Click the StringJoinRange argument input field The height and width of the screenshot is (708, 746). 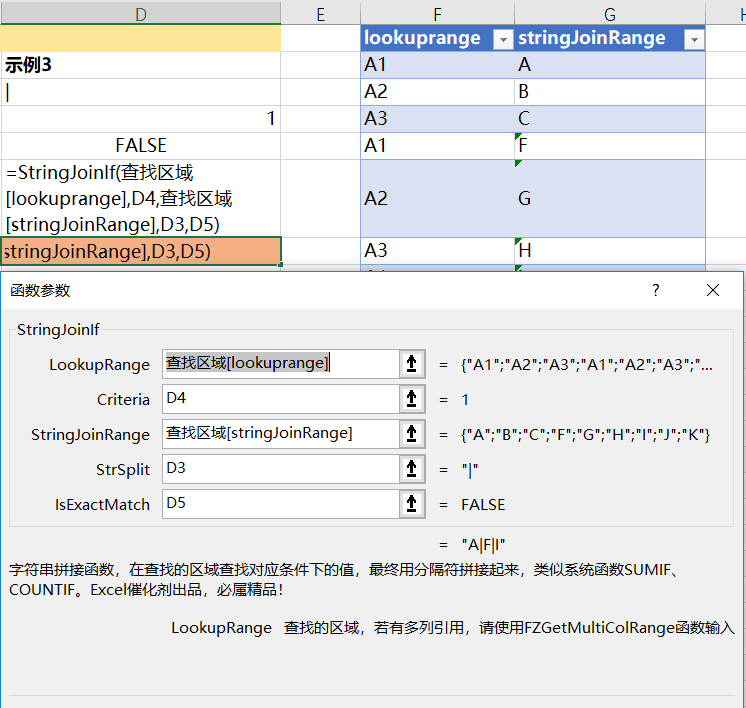pyautogui.click(x=281, y=434)
